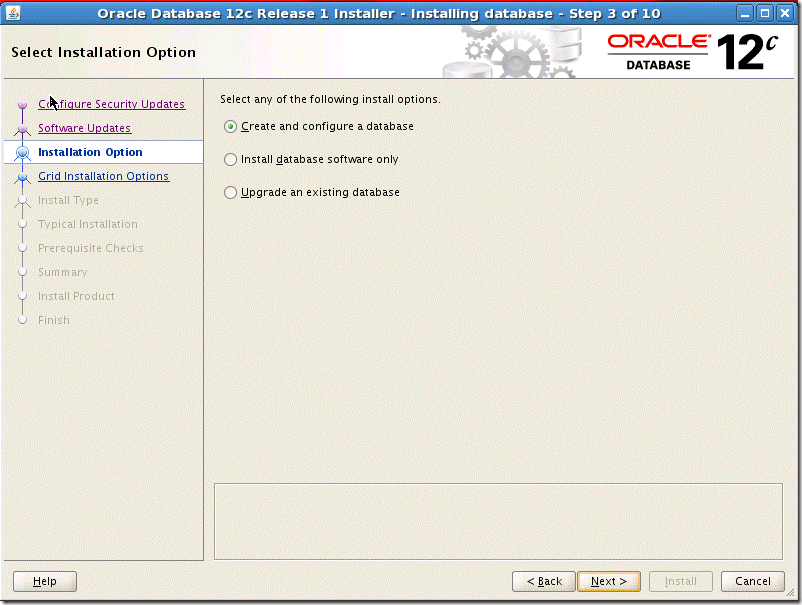
Task: Click the Finish step label
Action: (x=54, y=320)
